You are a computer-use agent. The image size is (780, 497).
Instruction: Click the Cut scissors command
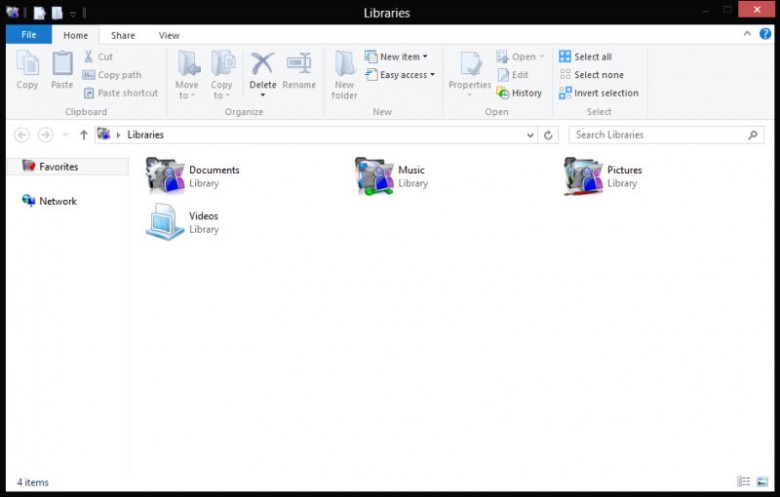[98, 56]
